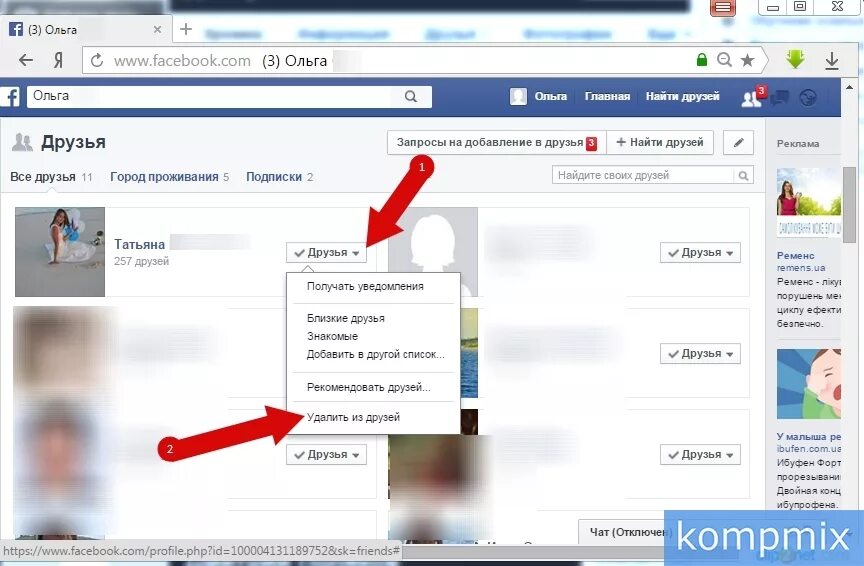Open browser downloads arrow icon

pos(831,61)
